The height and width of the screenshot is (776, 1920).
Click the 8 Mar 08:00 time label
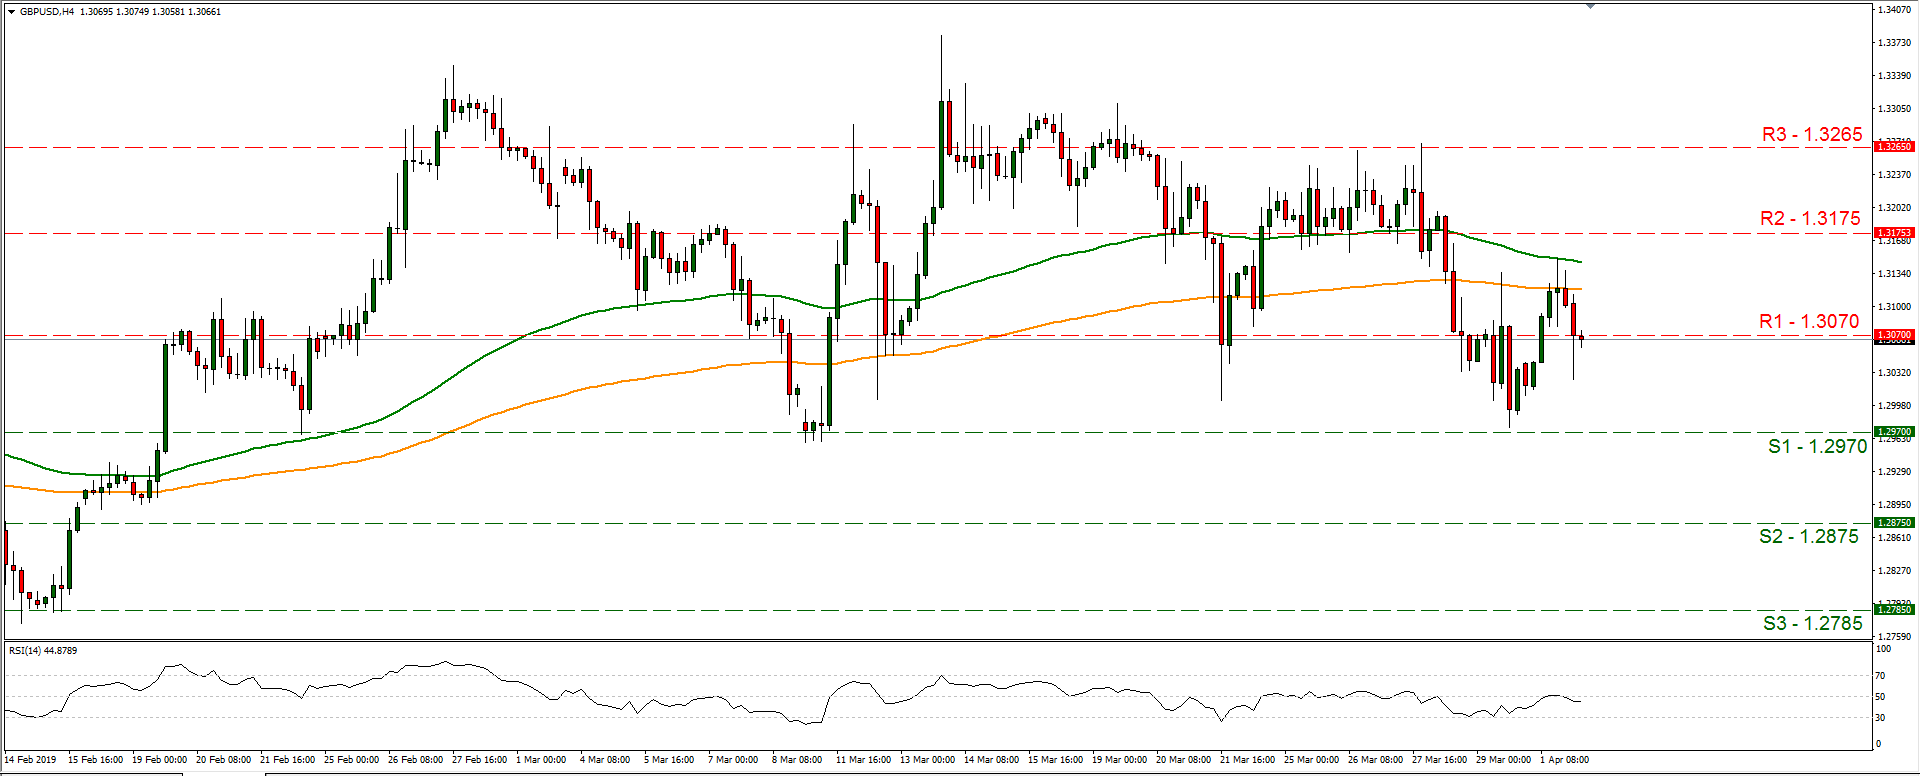point(797,760)
